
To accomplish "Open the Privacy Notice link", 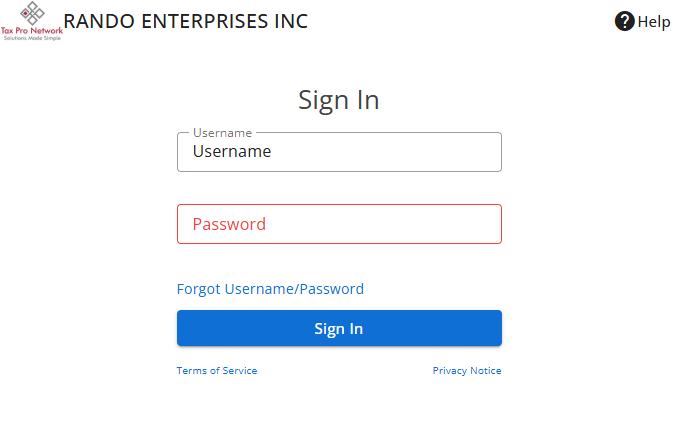I will tap(467, 371).
